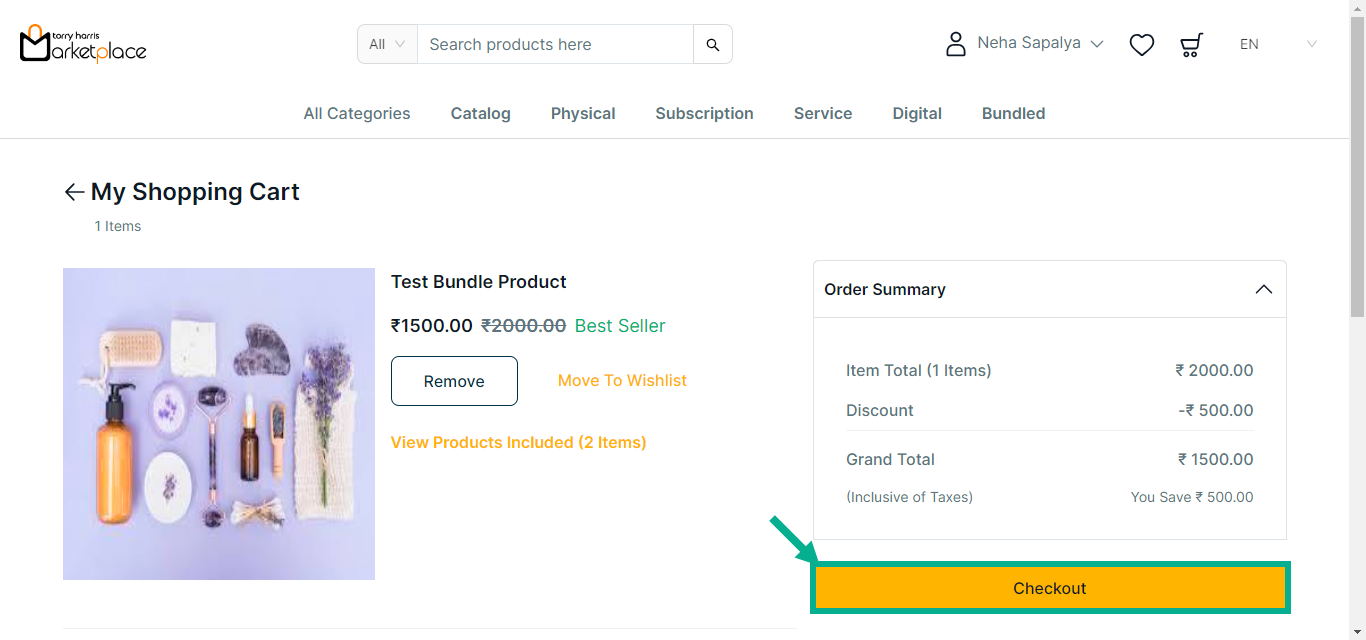
Task: Click the Search products here field
Action: pyautogui.click(x=555, y=44)
